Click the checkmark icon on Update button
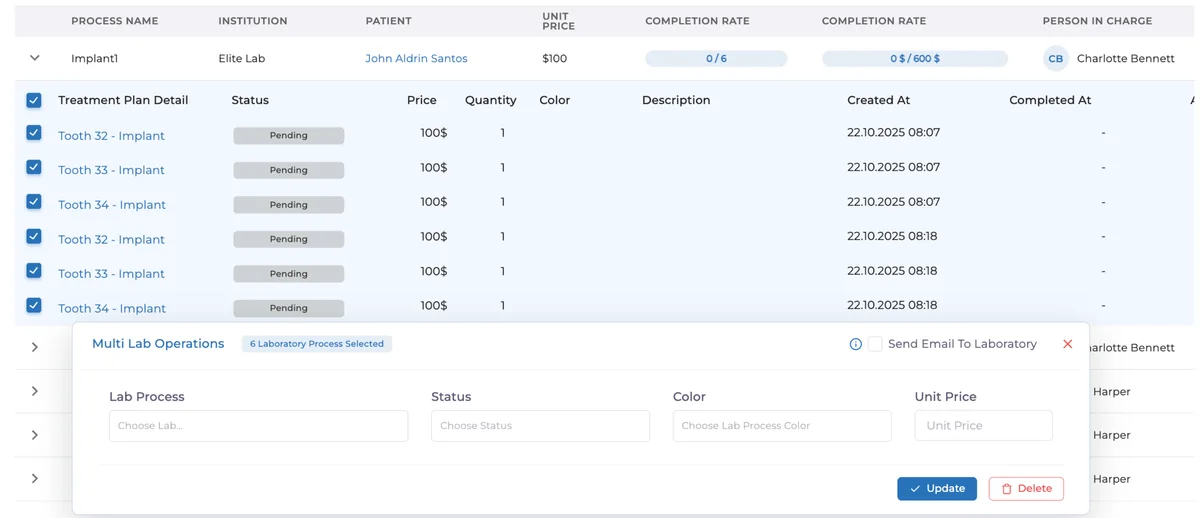Image resolution: width=1200 pixels, height=518 pixels. pos(915,489)
